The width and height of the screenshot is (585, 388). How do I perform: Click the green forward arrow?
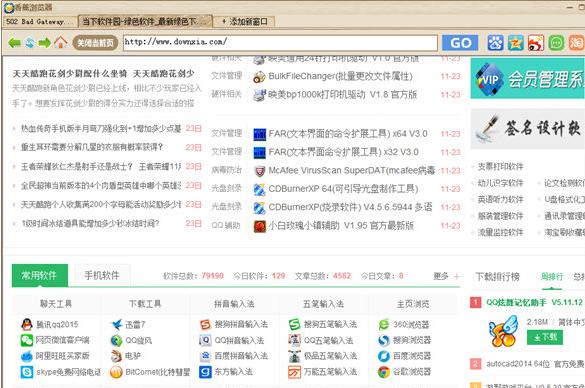coord(44,43)
